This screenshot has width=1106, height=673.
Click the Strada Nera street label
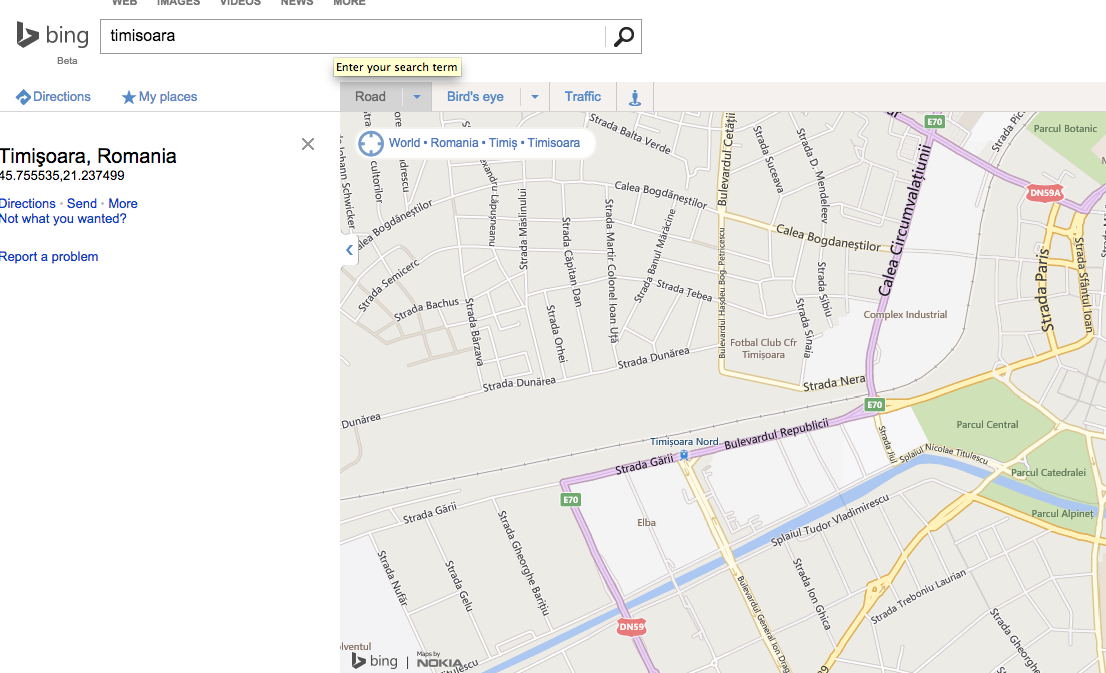pyautogui.click(x=834, y=383)
